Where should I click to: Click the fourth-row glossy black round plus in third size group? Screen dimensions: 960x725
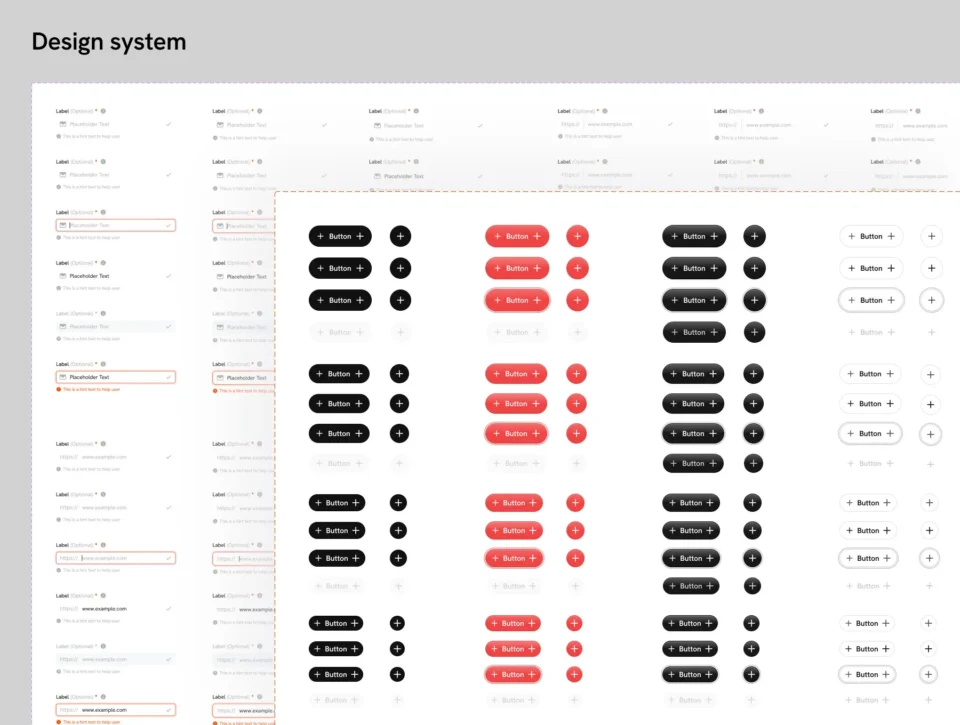(x=752, y=586)
